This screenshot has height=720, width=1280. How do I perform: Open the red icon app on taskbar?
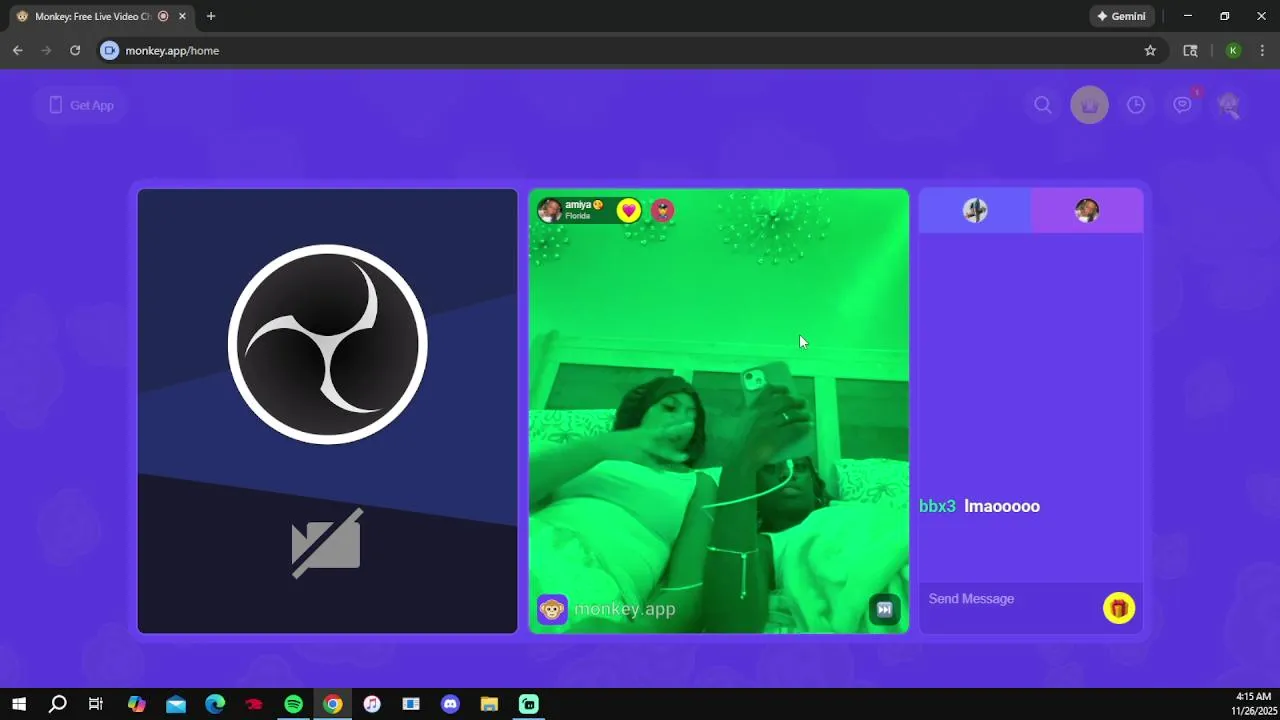(x=254, y=704)
